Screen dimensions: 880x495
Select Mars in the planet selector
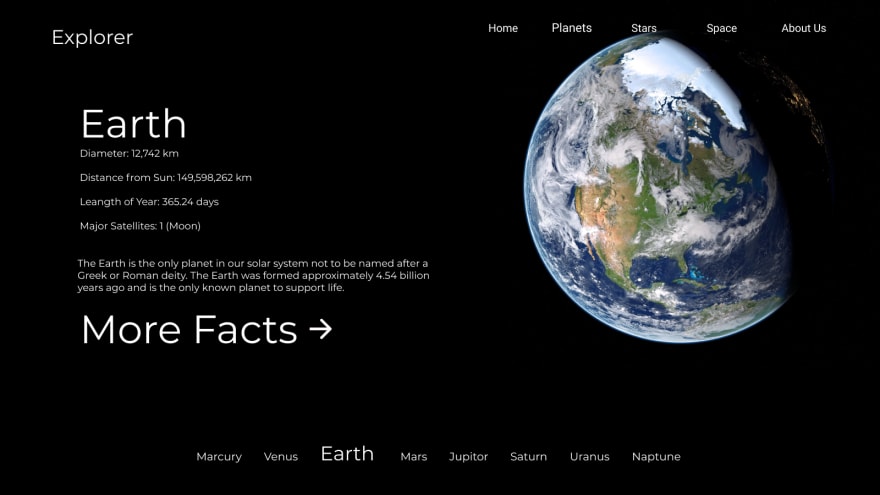click(x=414, y=457)
